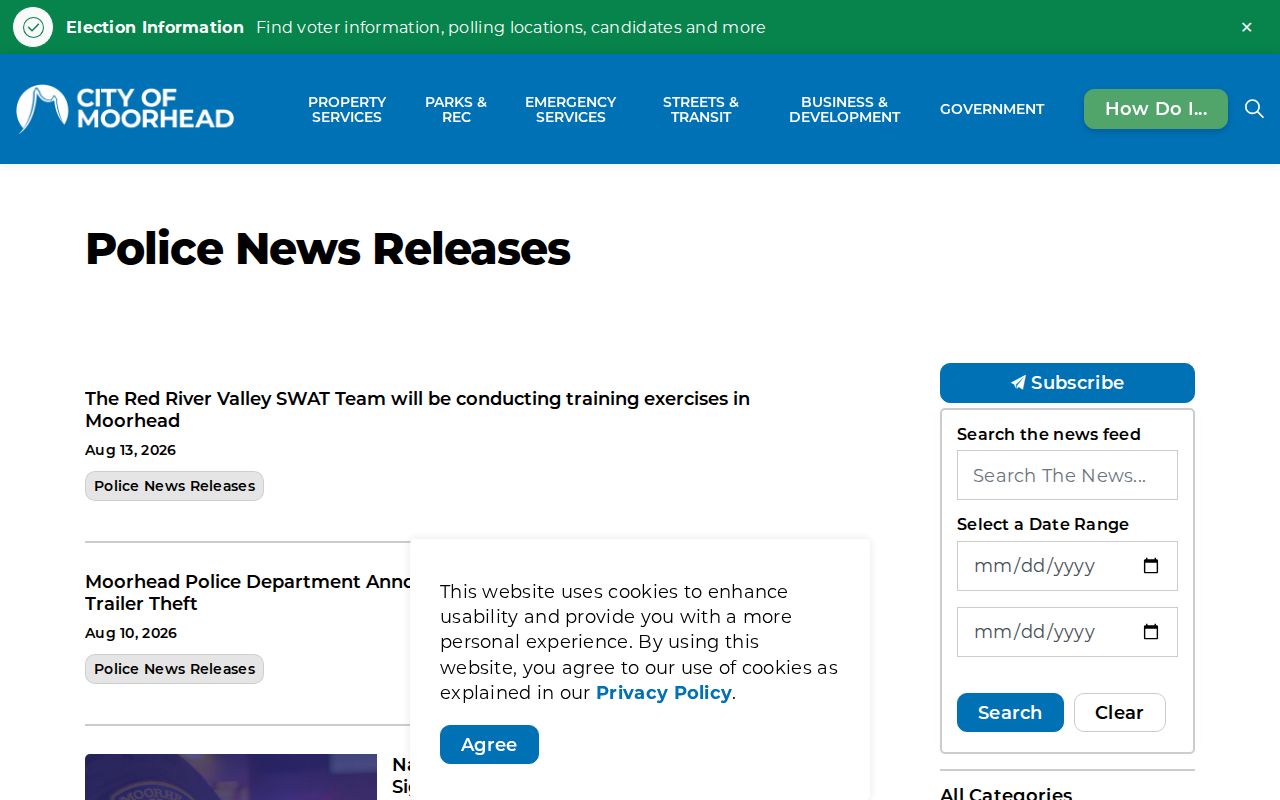
Task: Go to City of Moorhead home logo
Action: (125, 109)
